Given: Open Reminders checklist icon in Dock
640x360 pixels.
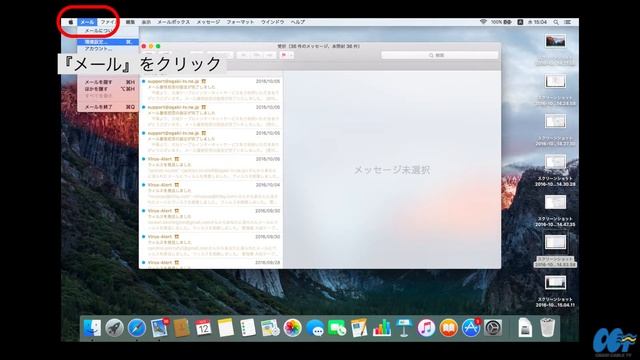Looking at the screenshot, I should pyautogui.click(x=247, y=328).
